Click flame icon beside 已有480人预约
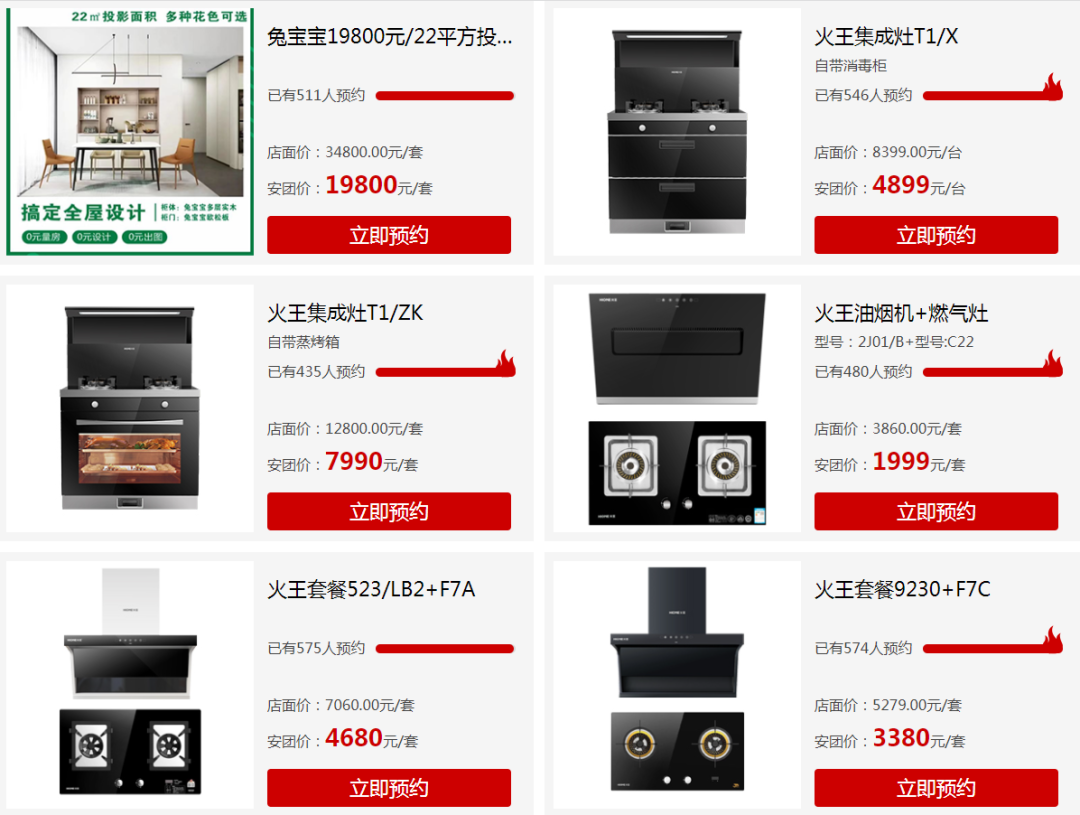 click(x=1052, y=363)
